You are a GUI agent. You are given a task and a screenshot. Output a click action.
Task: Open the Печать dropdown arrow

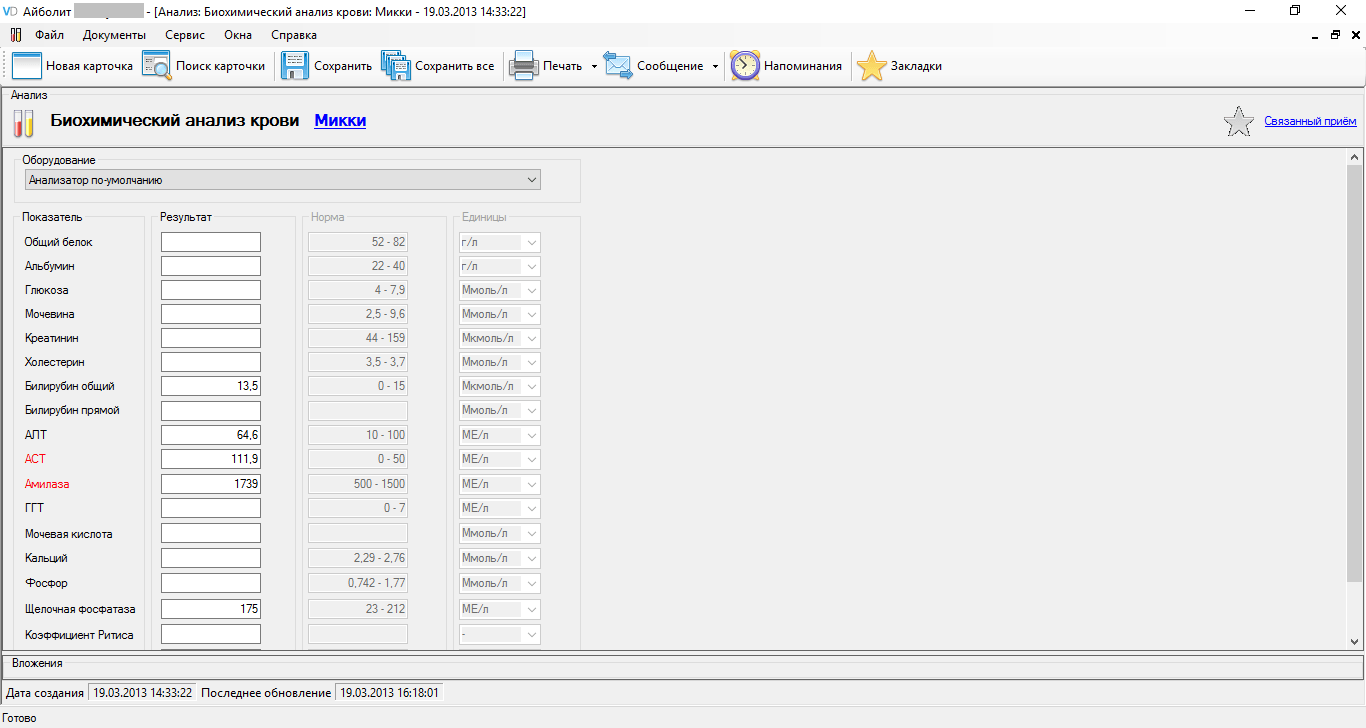click(594, 67)
